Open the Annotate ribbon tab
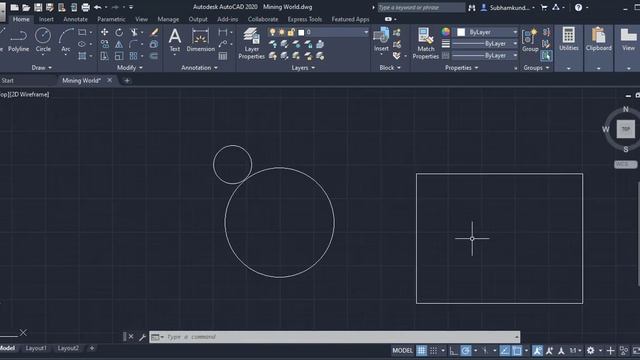Image resolution: width=640 pixels, height=360 pixels. [76, 19]
